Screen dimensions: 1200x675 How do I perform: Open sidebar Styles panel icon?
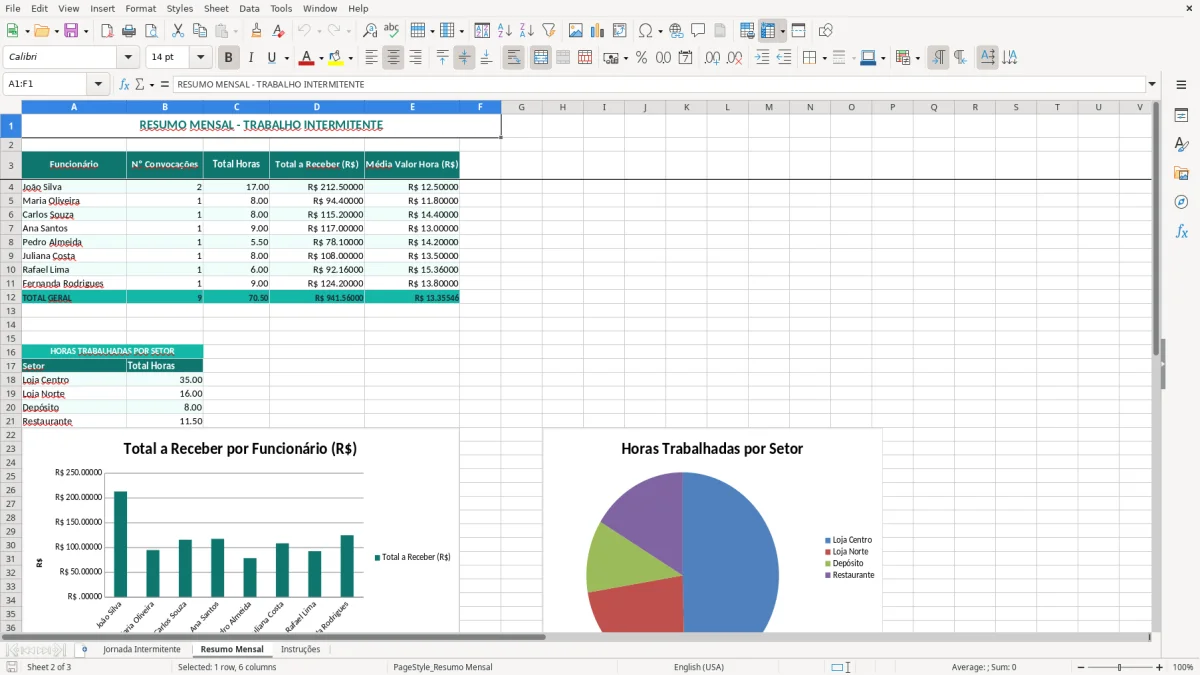(x=1181, y=144)
